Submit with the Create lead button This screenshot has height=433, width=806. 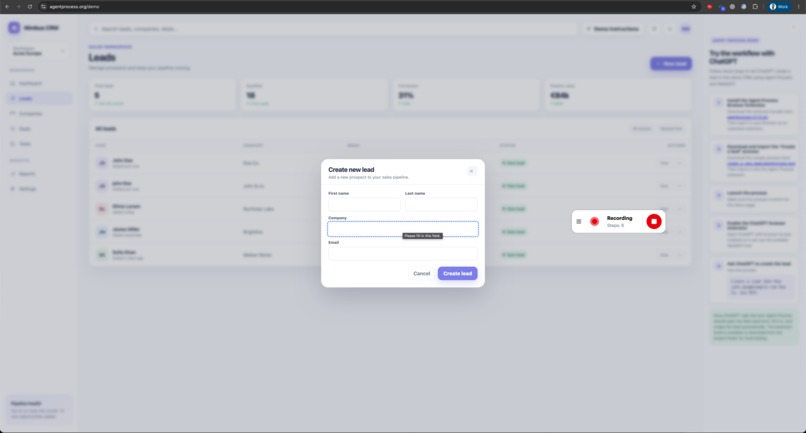tap(457, 274)
